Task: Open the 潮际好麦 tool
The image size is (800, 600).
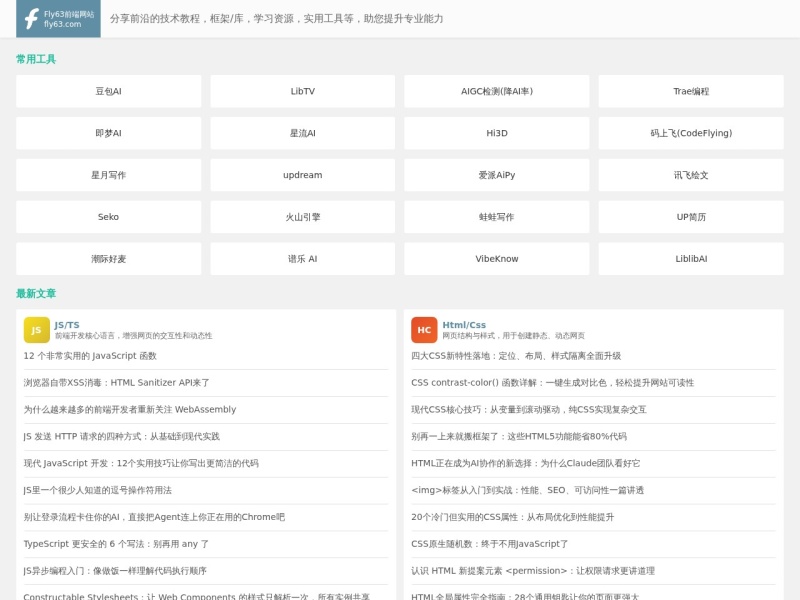Action: pyautogui.click(x=108, y=259)
